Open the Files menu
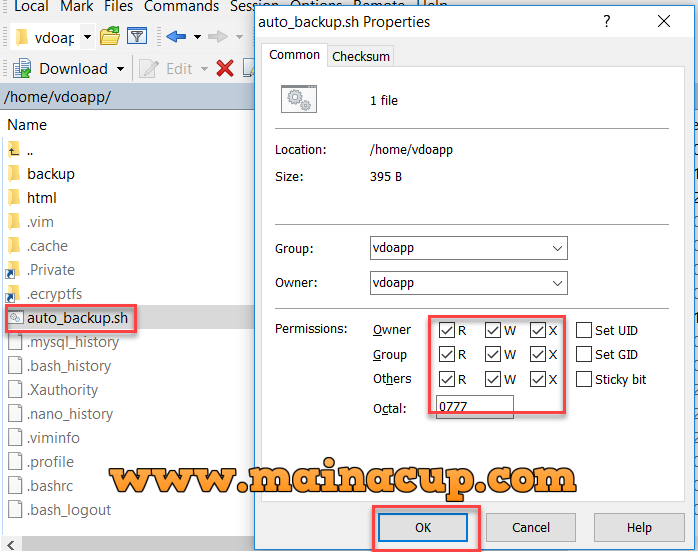Screen dimensions: 698x552 point(118,6)
